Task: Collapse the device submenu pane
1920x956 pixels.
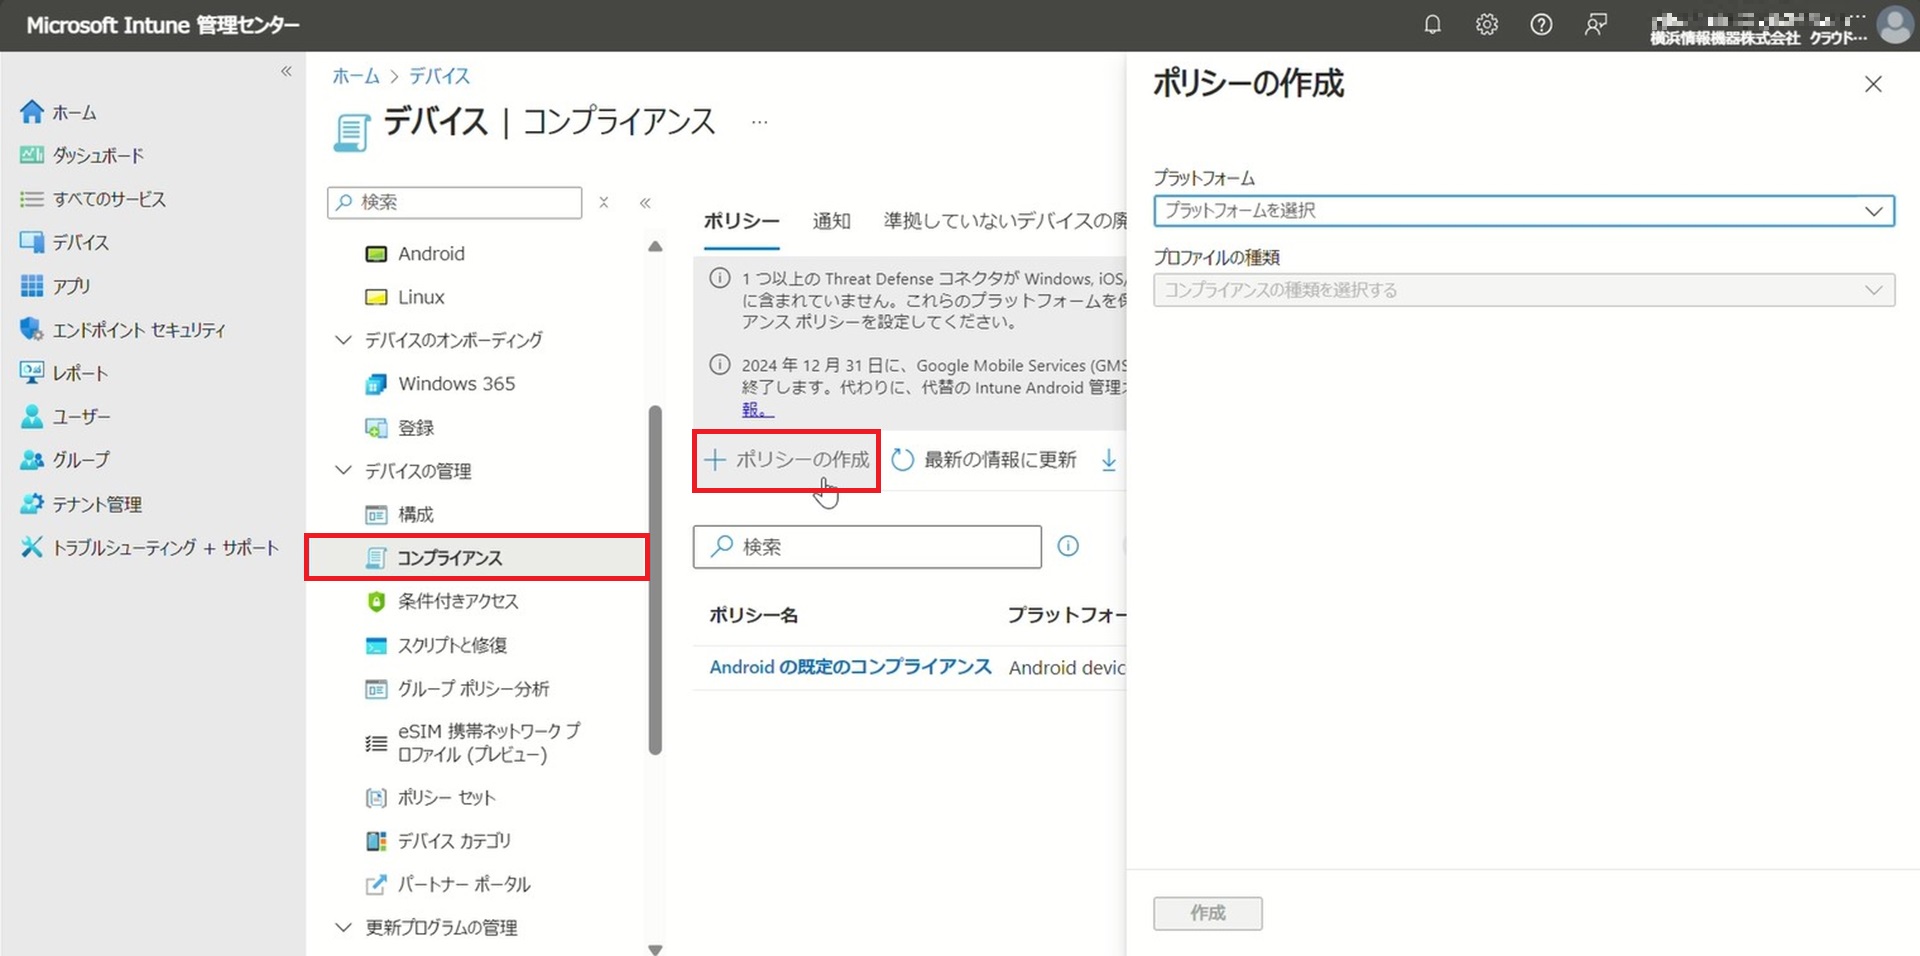Action: click(x=645, y=203)
